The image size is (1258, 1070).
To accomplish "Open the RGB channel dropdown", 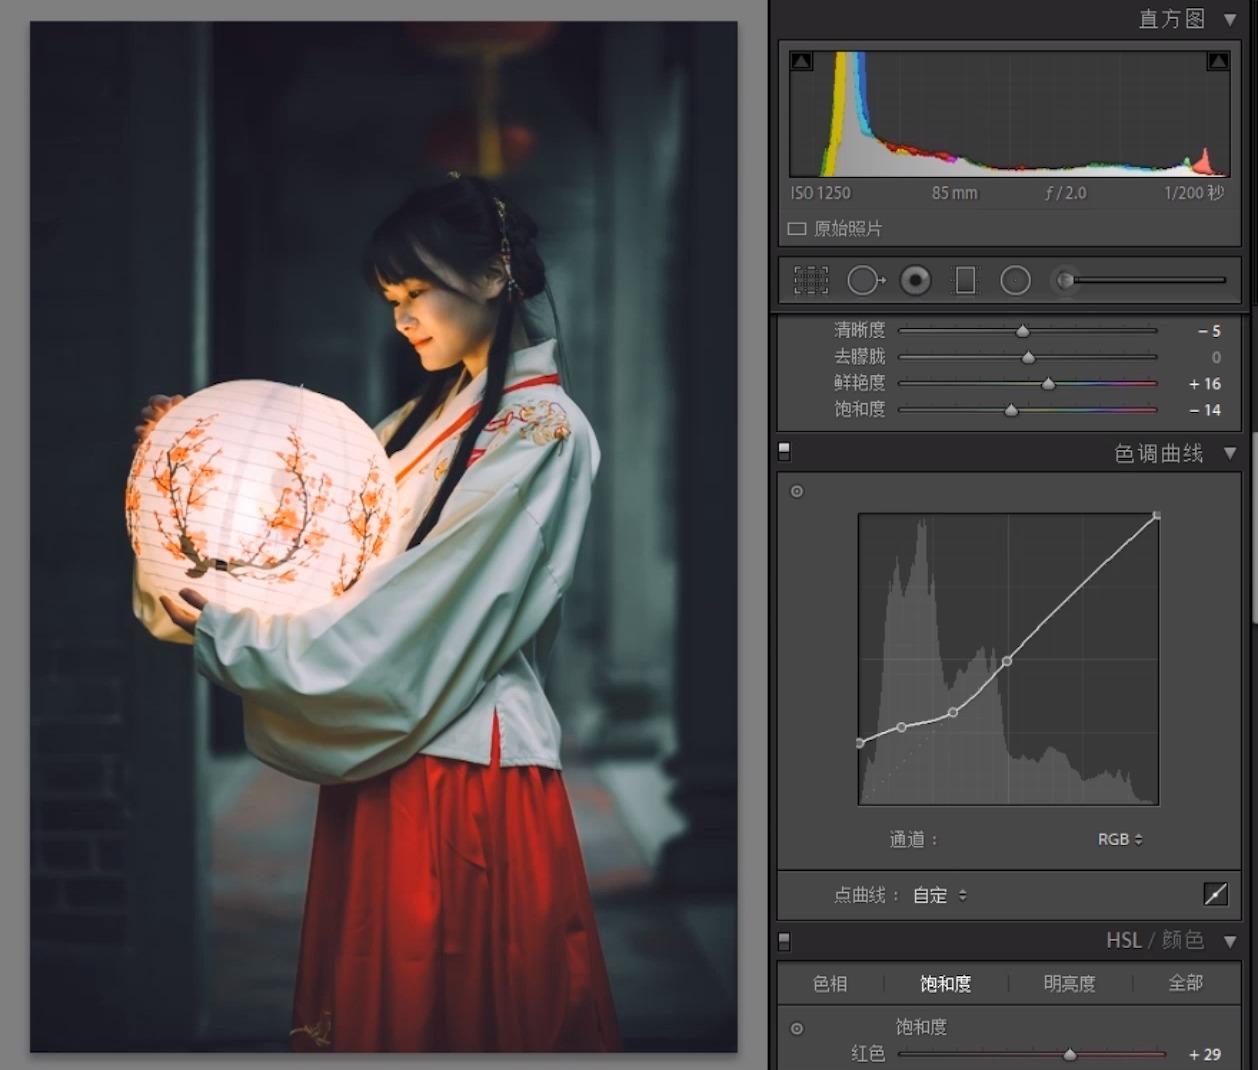I will point(1120,839).
